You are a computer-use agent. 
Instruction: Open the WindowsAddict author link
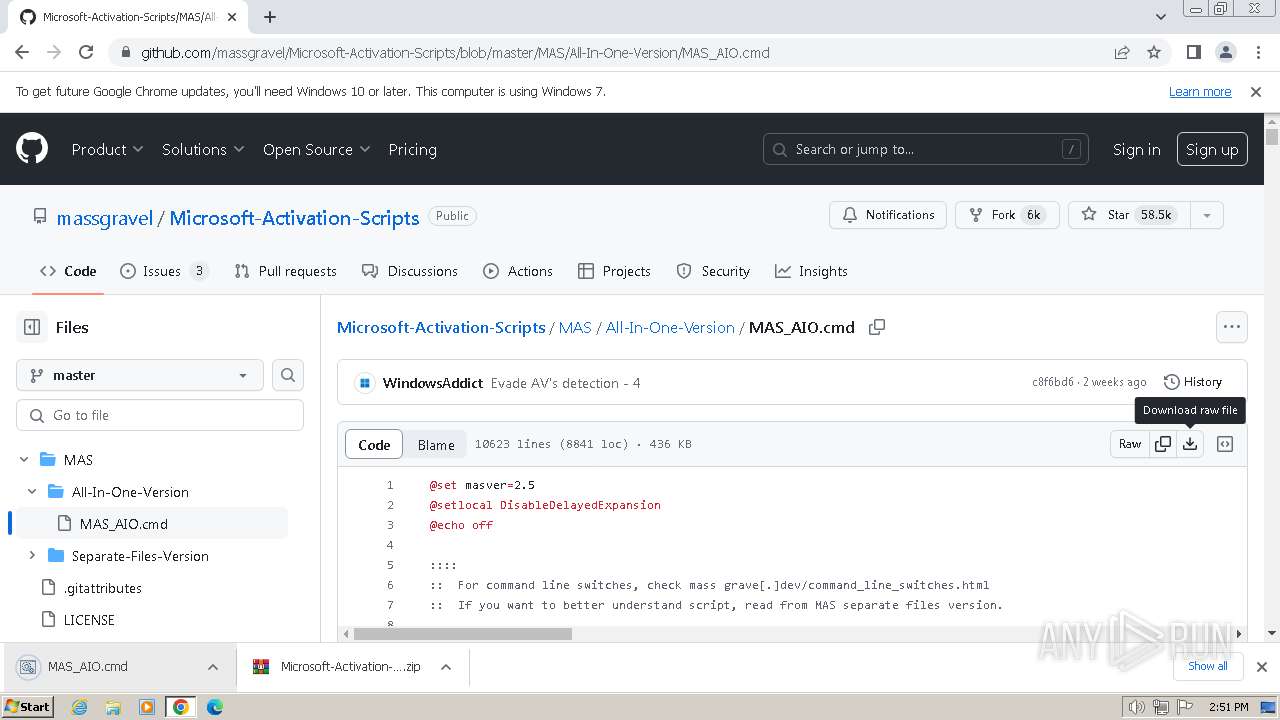tap(433, 383)
